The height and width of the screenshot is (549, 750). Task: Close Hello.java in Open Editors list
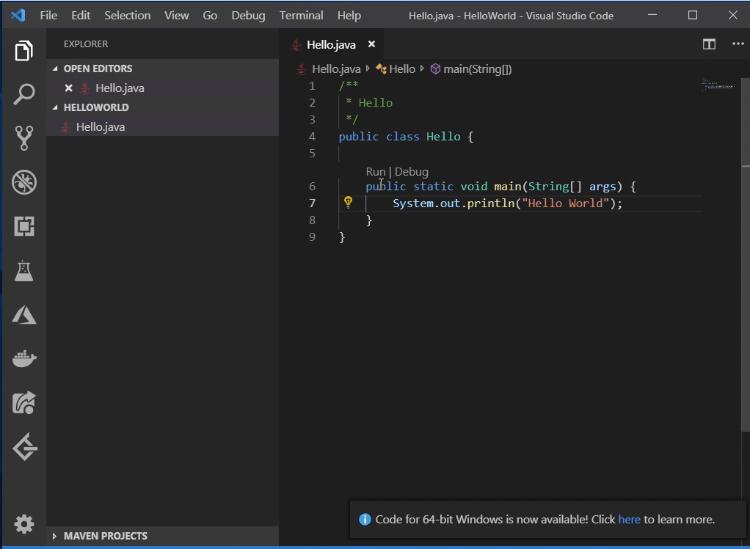coord(68,88)
